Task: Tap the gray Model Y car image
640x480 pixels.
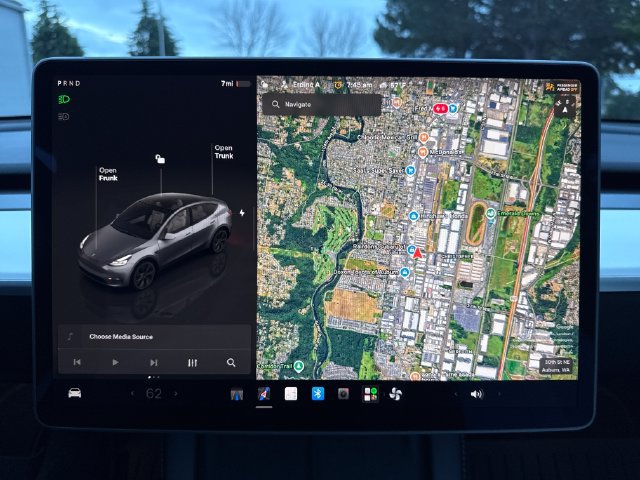Action: [x=156, y=241]
